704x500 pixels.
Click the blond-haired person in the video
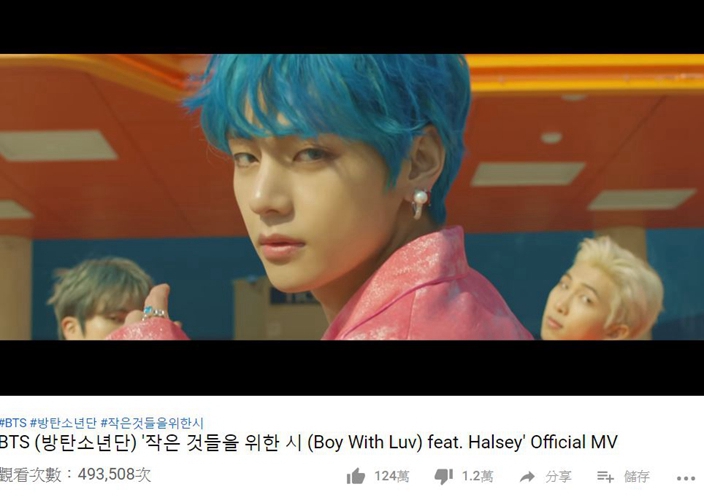tap(604, 292)
